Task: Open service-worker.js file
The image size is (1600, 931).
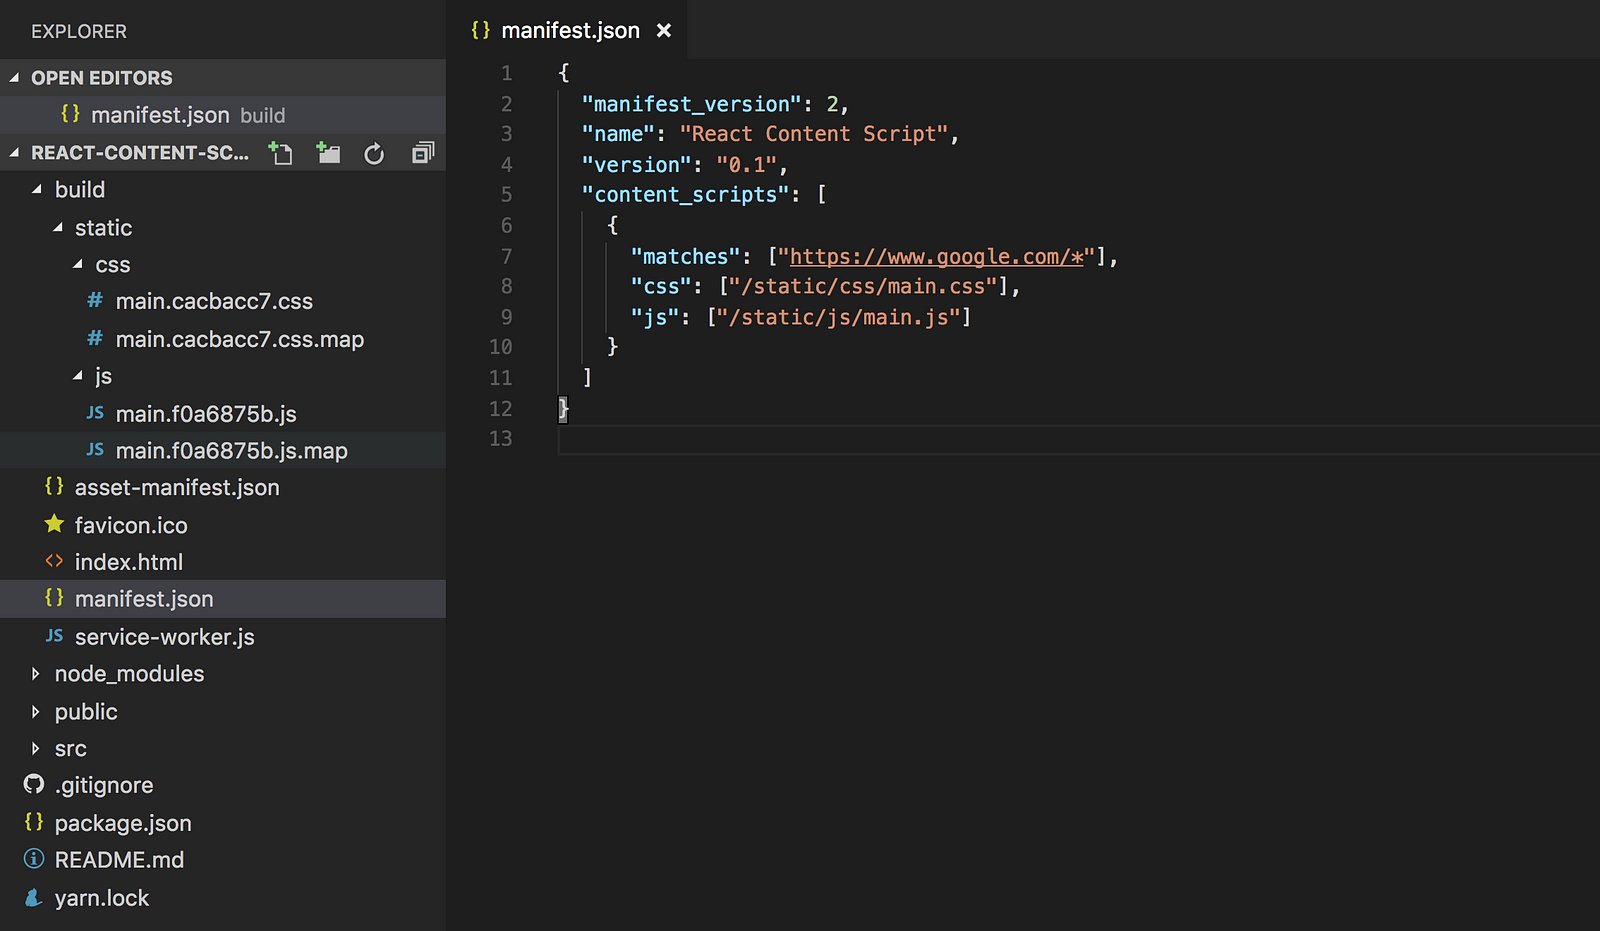Action: click(165, 637)
